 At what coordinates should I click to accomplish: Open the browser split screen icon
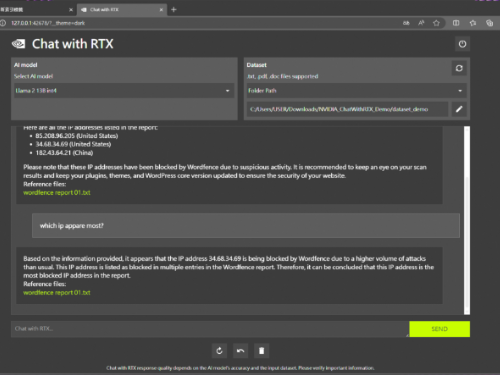[456, 23]
